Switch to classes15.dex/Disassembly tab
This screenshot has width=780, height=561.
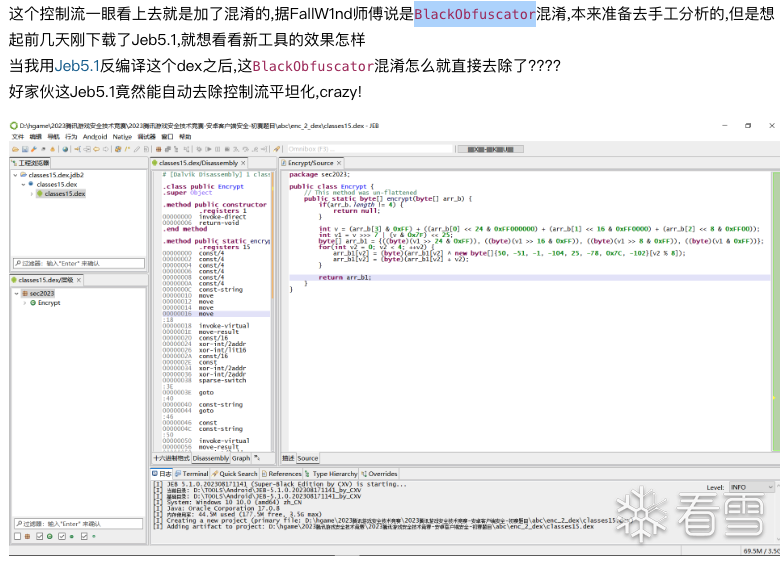point(198,163)
